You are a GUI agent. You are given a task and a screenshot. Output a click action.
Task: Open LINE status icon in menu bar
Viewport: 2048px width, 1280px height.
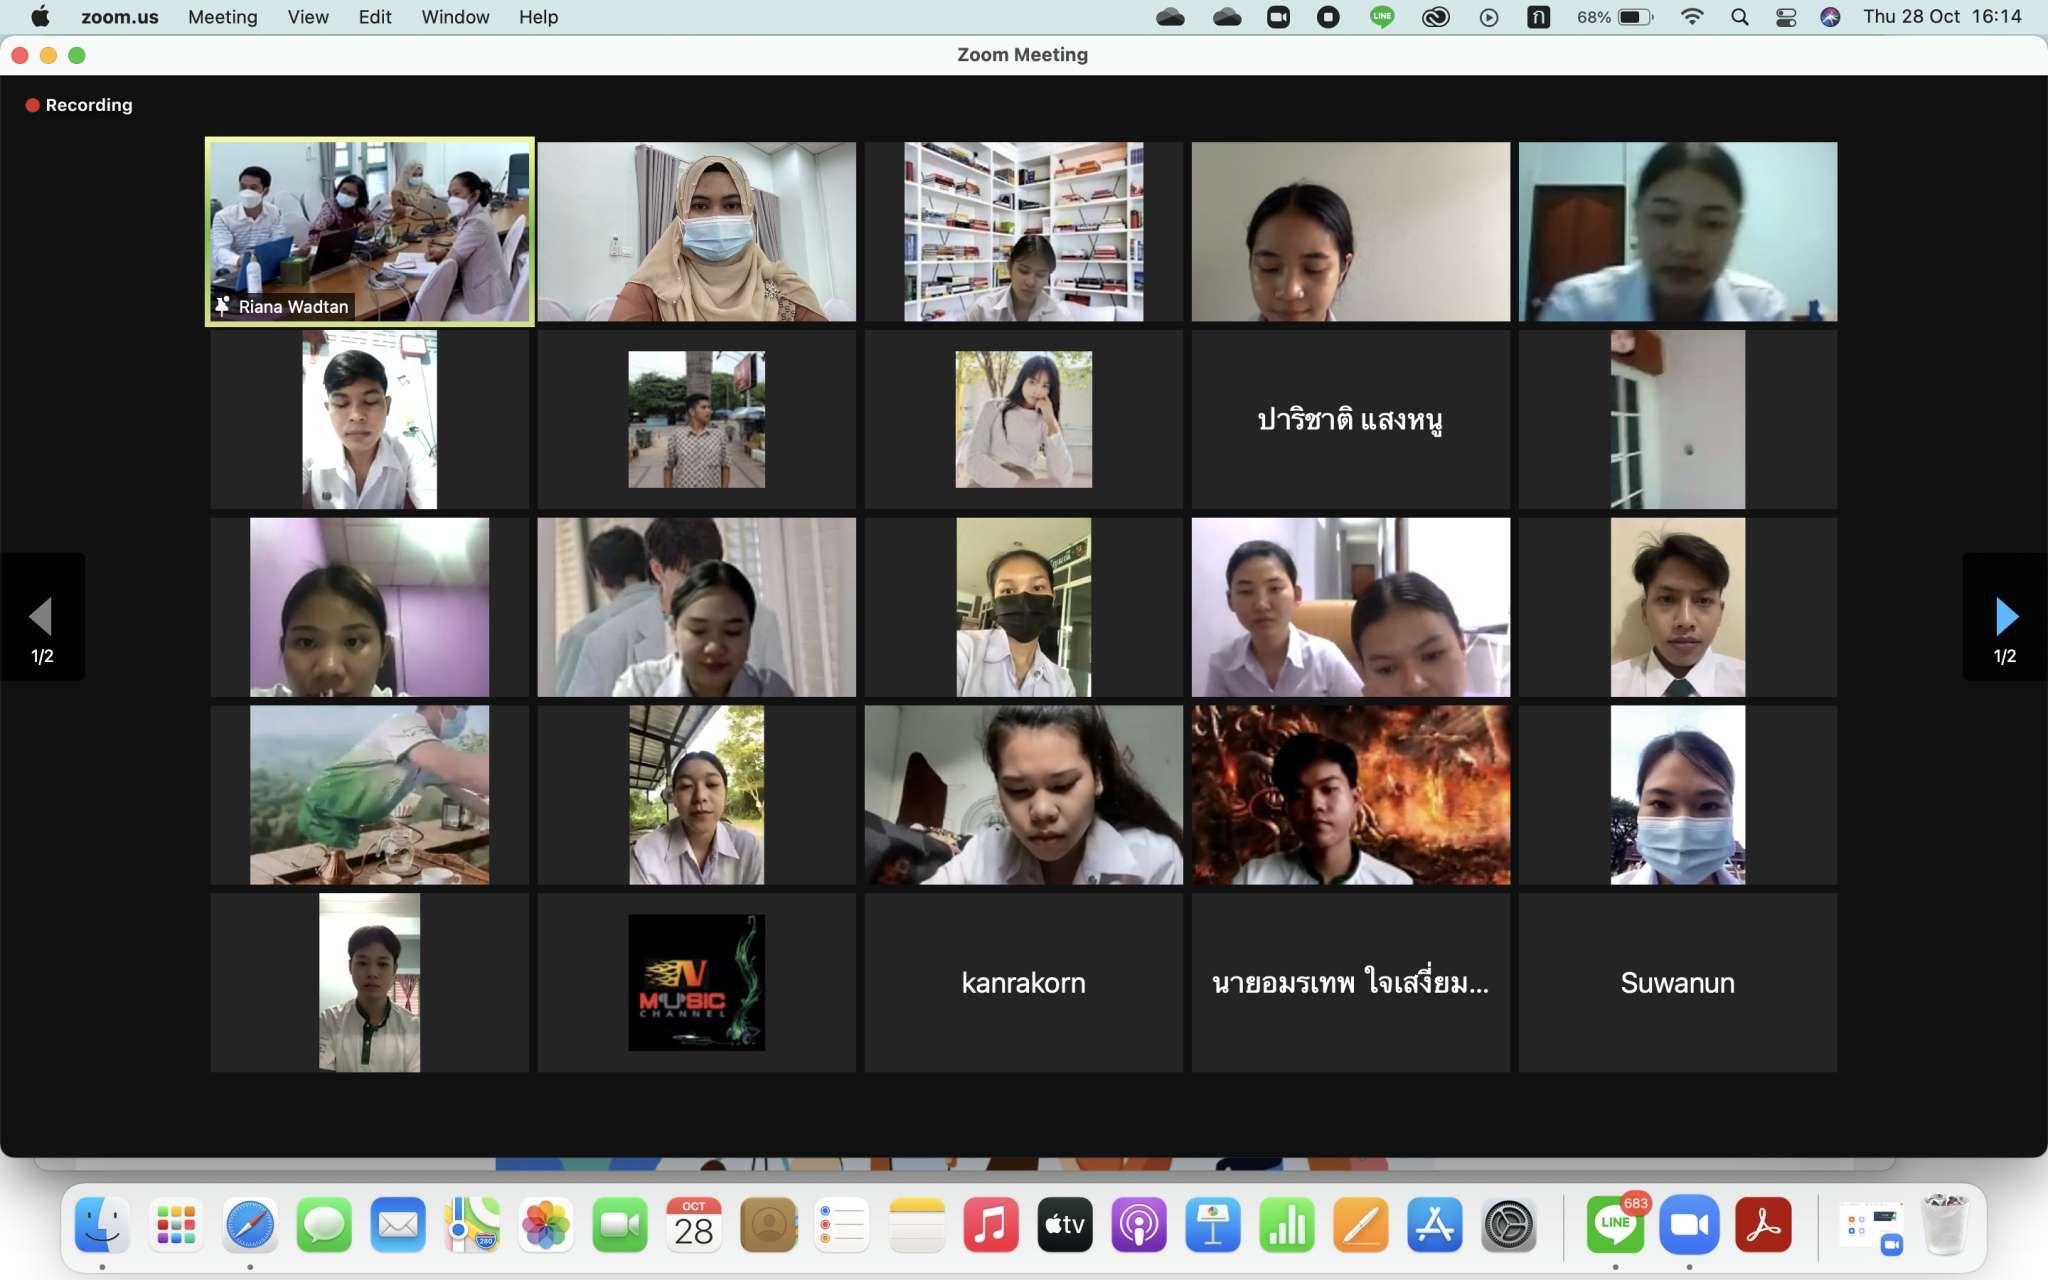[x=1382, y=17]
